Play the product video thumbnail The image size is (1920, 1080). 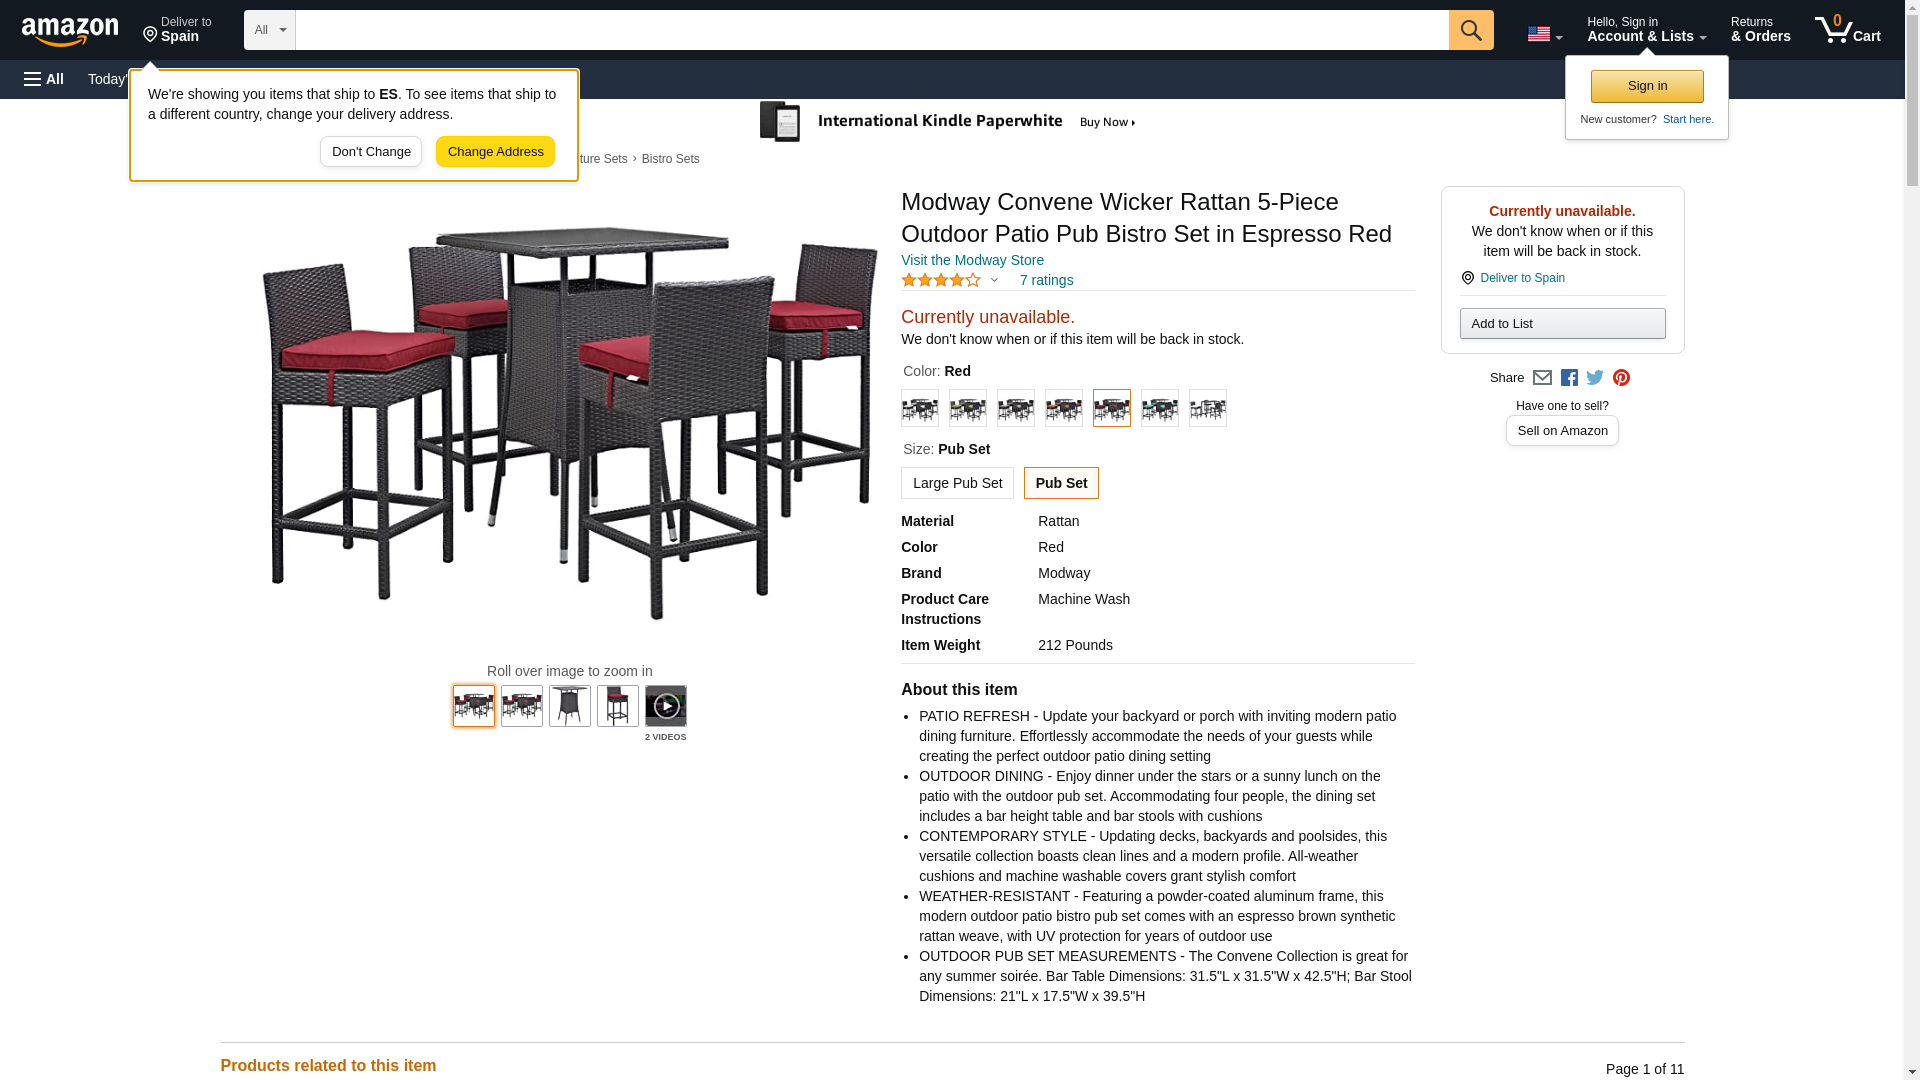pyautogui.click(x=666, y=706)
